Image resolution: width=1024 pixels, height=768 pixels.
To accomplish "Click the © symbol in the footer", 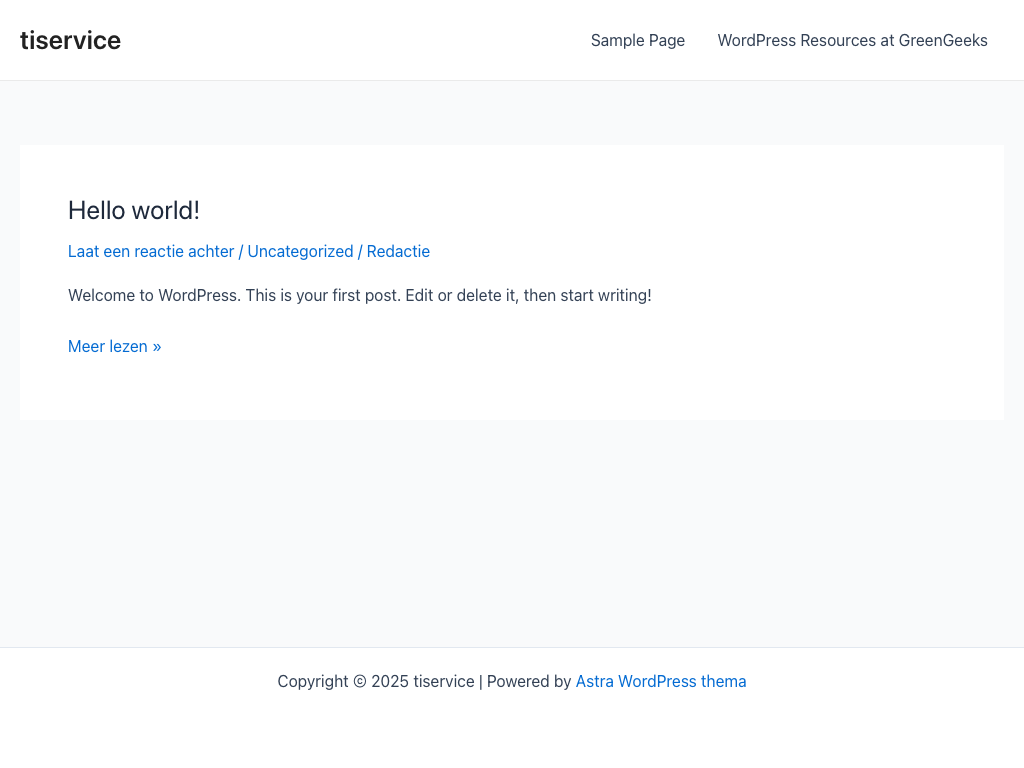I will click(x=359, y=681).
